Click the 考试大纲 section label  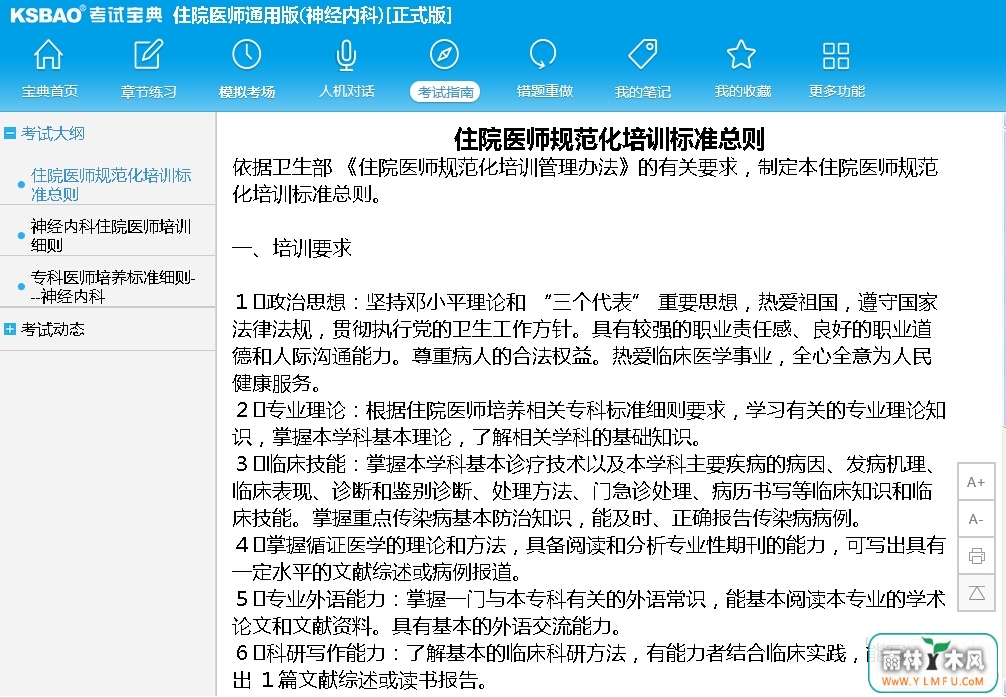[53, 133]
